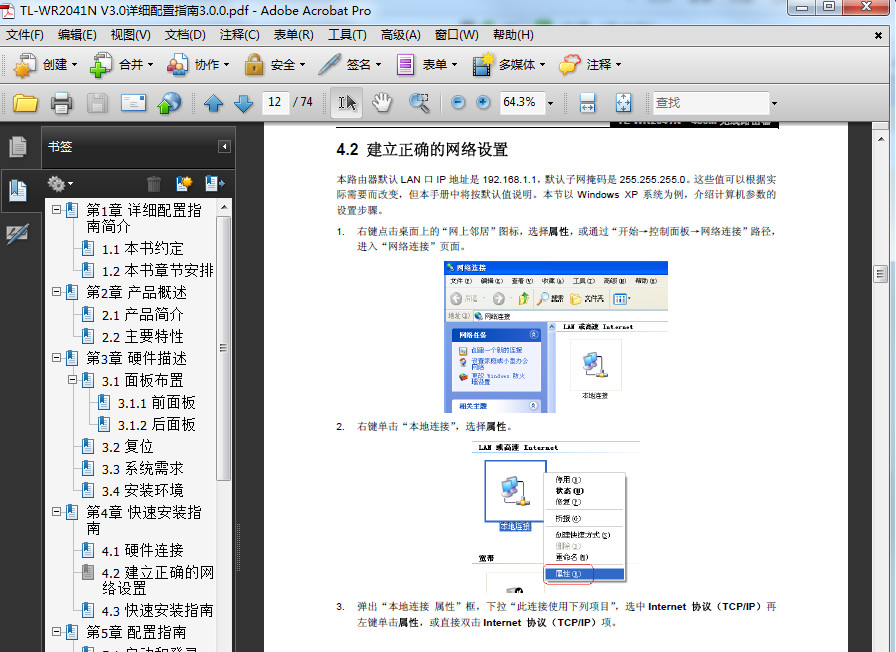Open the 编辑(E) menu
896x652 pixels.
coord(77,35)
